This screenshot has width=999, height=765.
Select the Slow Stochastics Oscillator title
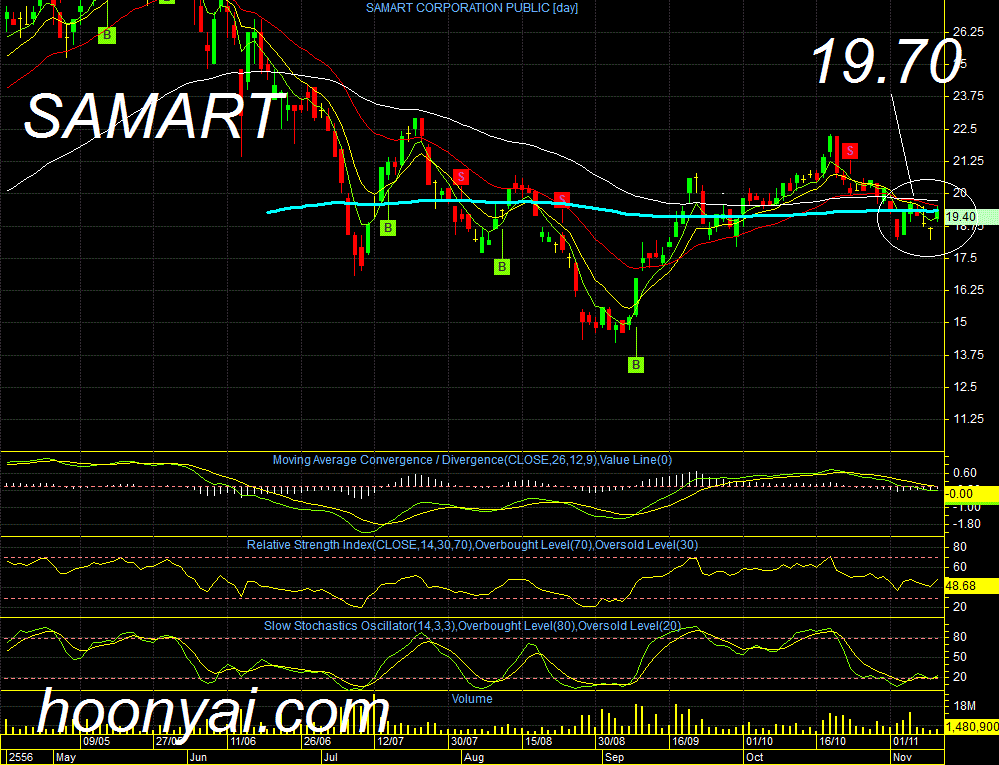[472, 626]
